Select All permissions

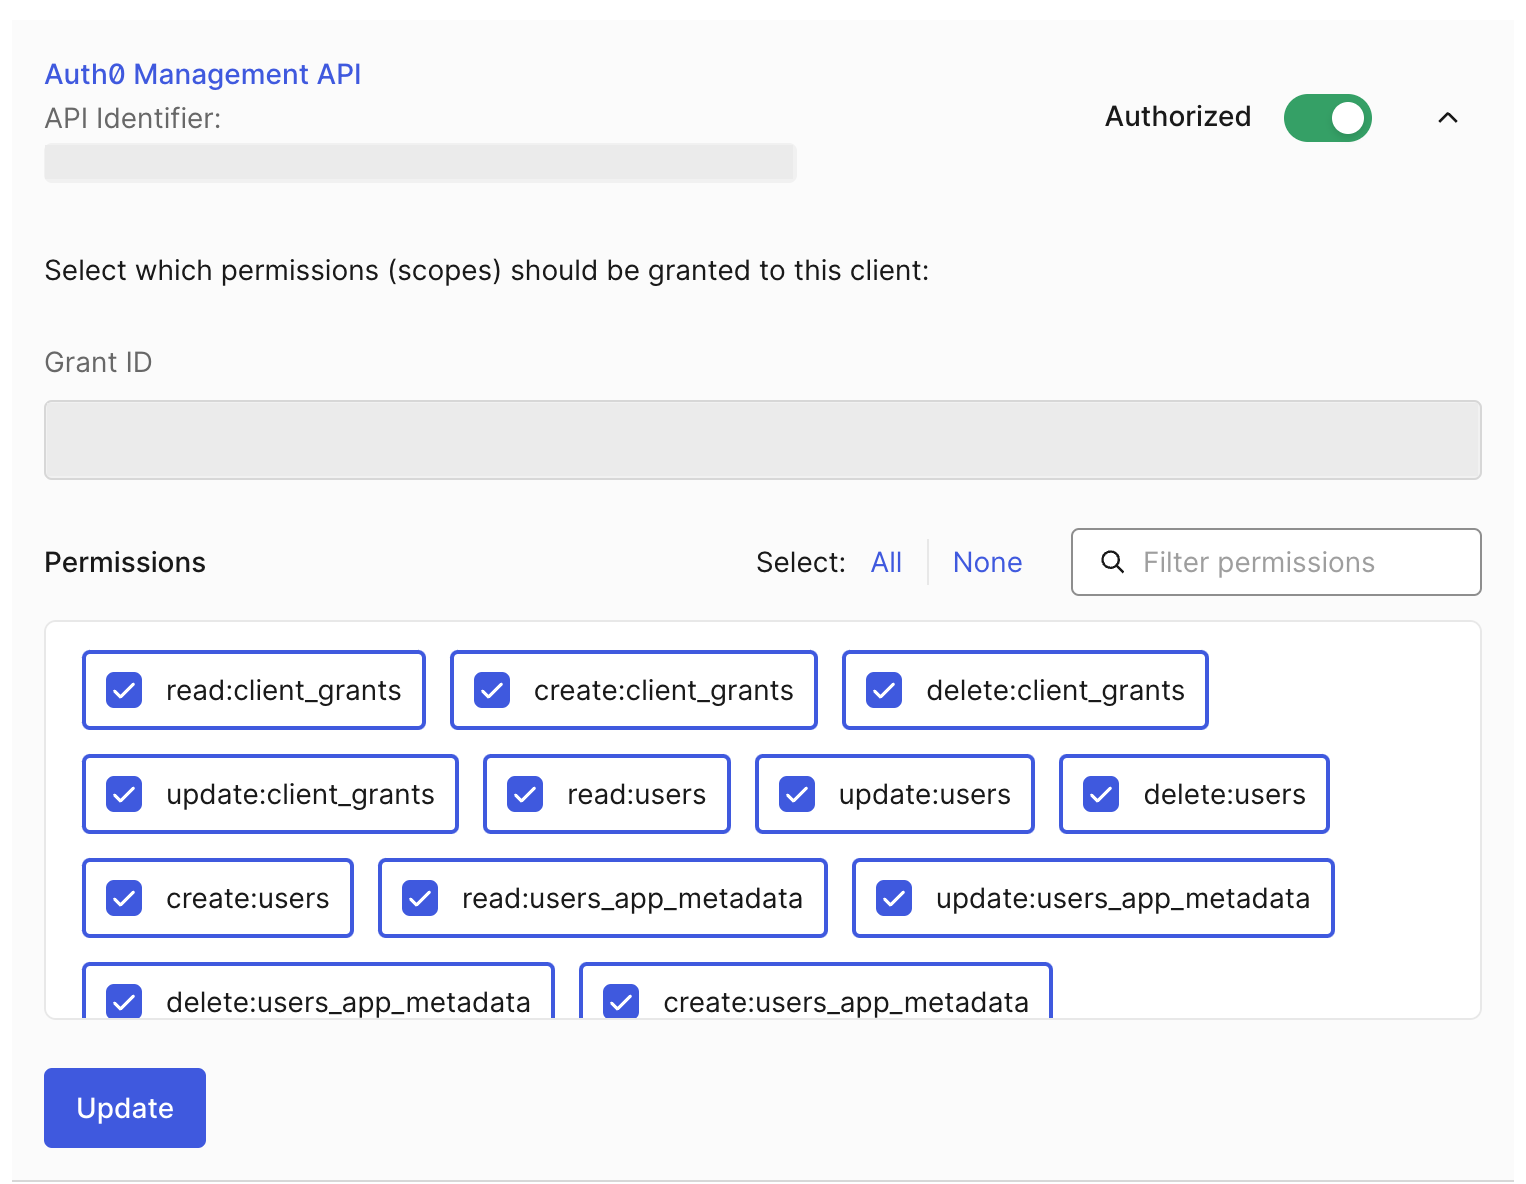coord(886,562)
